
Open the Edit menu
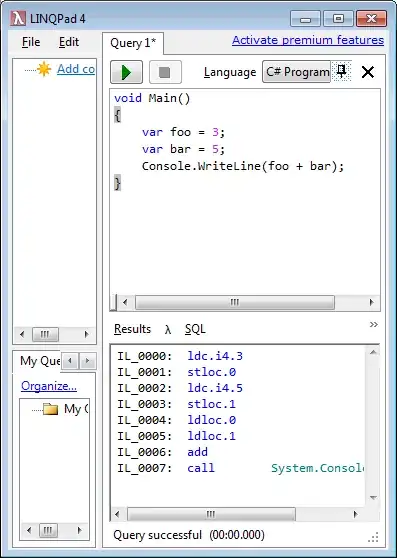[x=69, y=42]
